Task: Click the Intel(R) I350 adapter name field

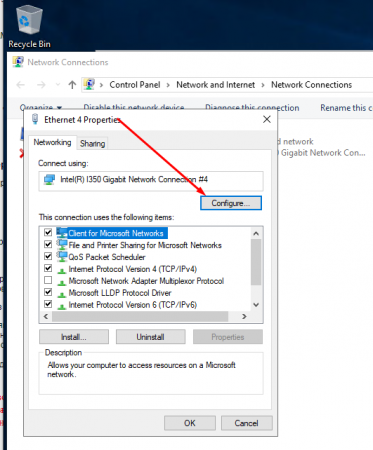Action: pos(151,181)
